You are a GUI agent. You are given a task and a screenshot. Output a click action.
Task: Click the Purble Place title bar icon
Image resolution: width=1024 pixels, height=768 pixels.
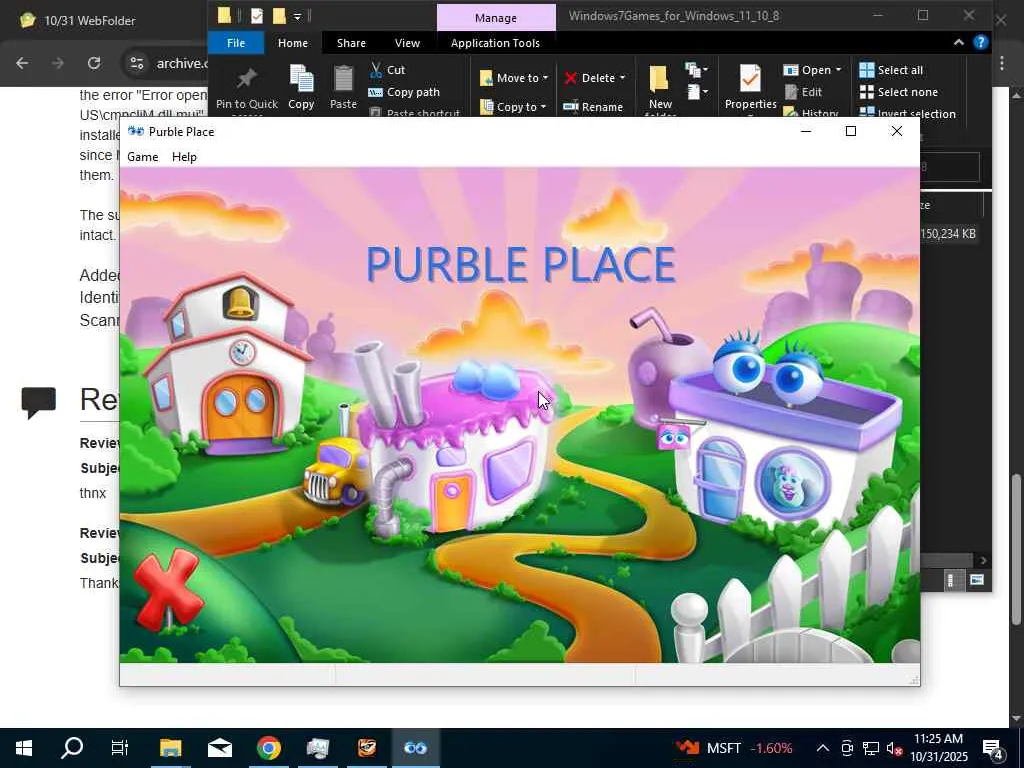(136, 131)
